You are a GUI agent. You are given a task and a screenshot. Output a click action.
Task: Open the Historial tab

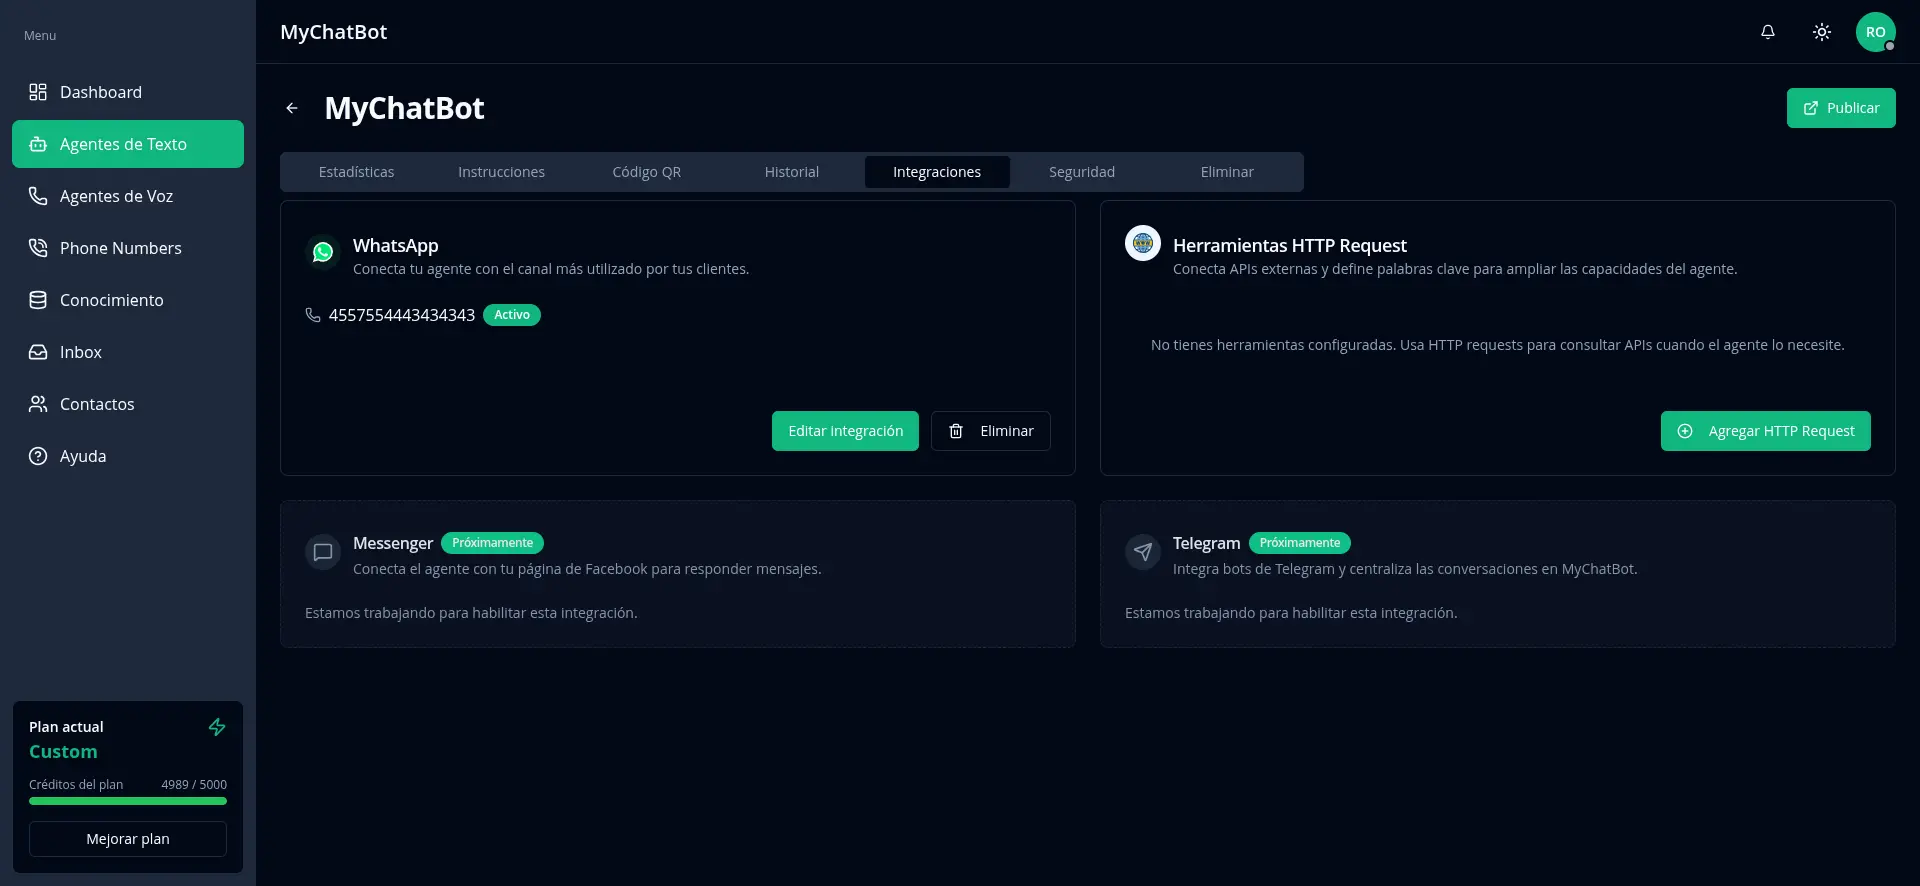coord(792,172)
